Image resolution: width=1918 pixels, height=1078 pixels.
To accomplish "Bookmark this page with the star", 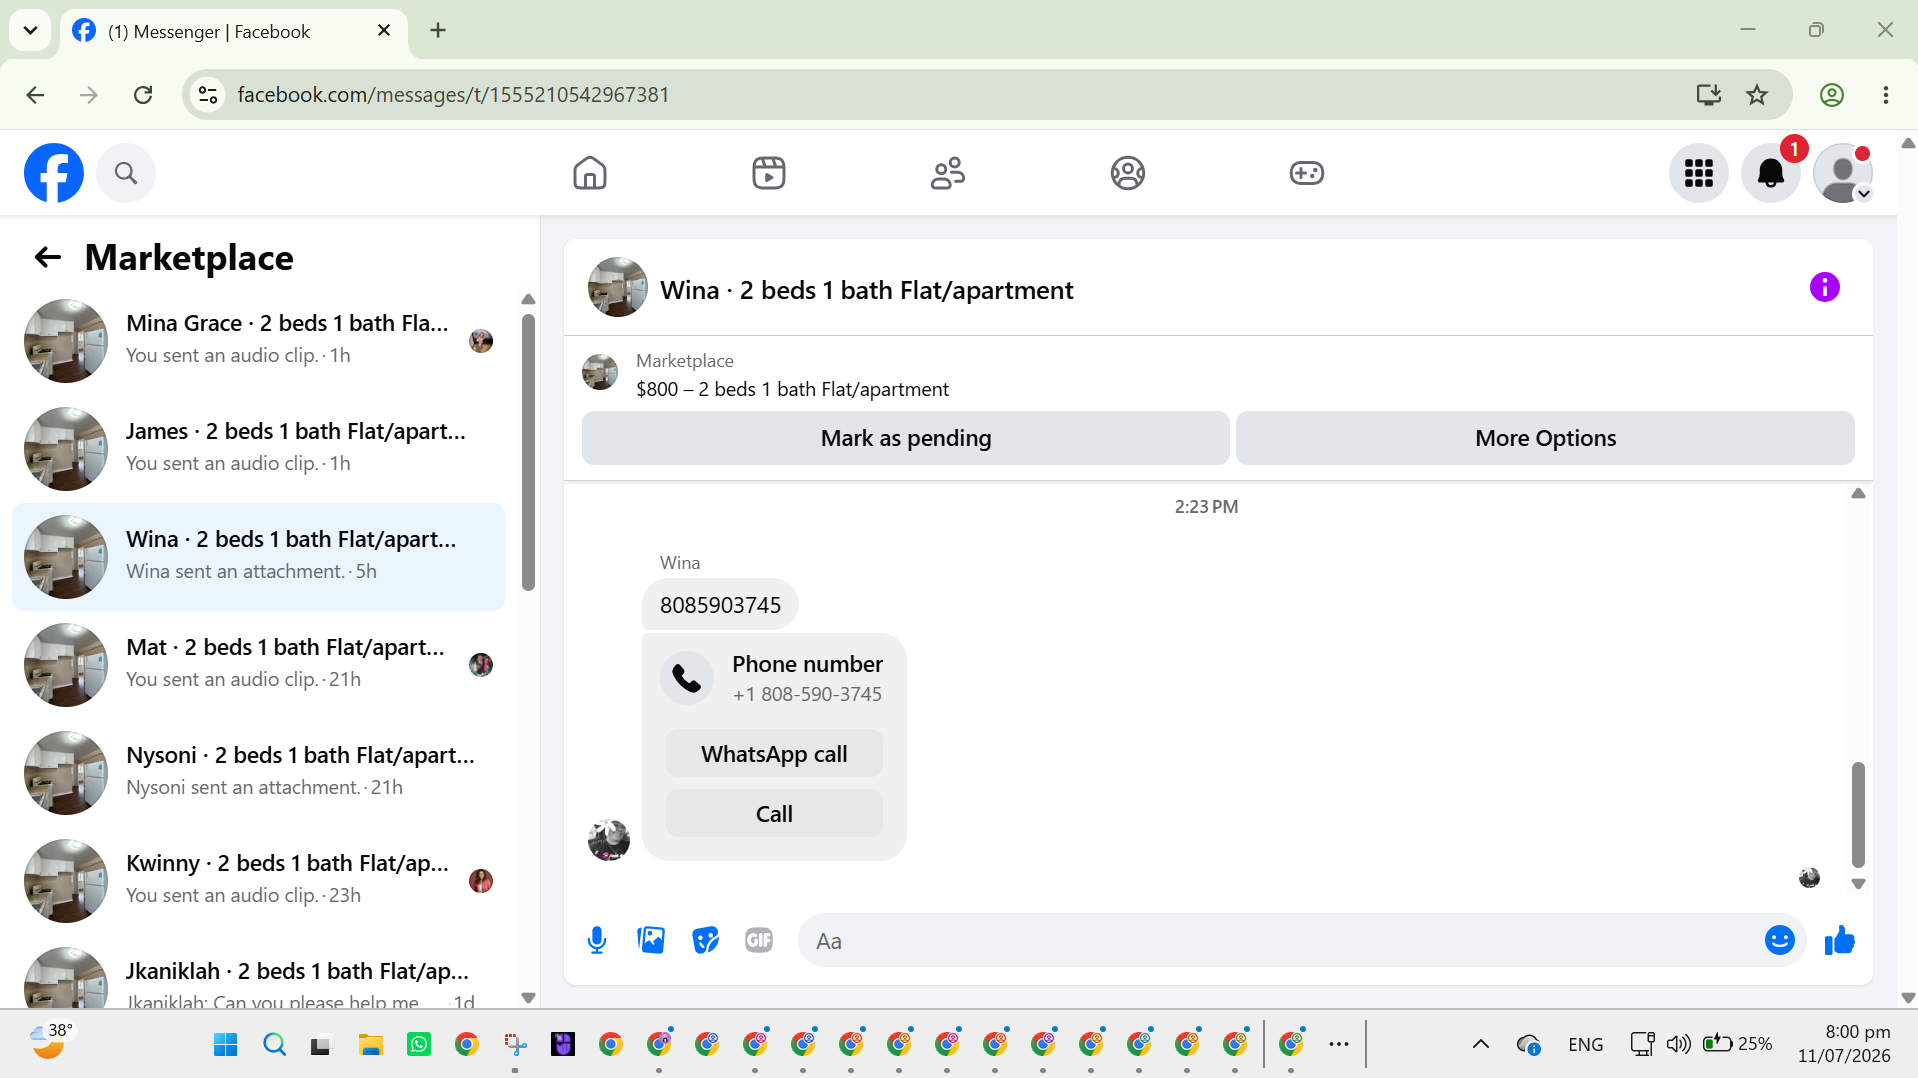I will click(x=1757, y=95).
